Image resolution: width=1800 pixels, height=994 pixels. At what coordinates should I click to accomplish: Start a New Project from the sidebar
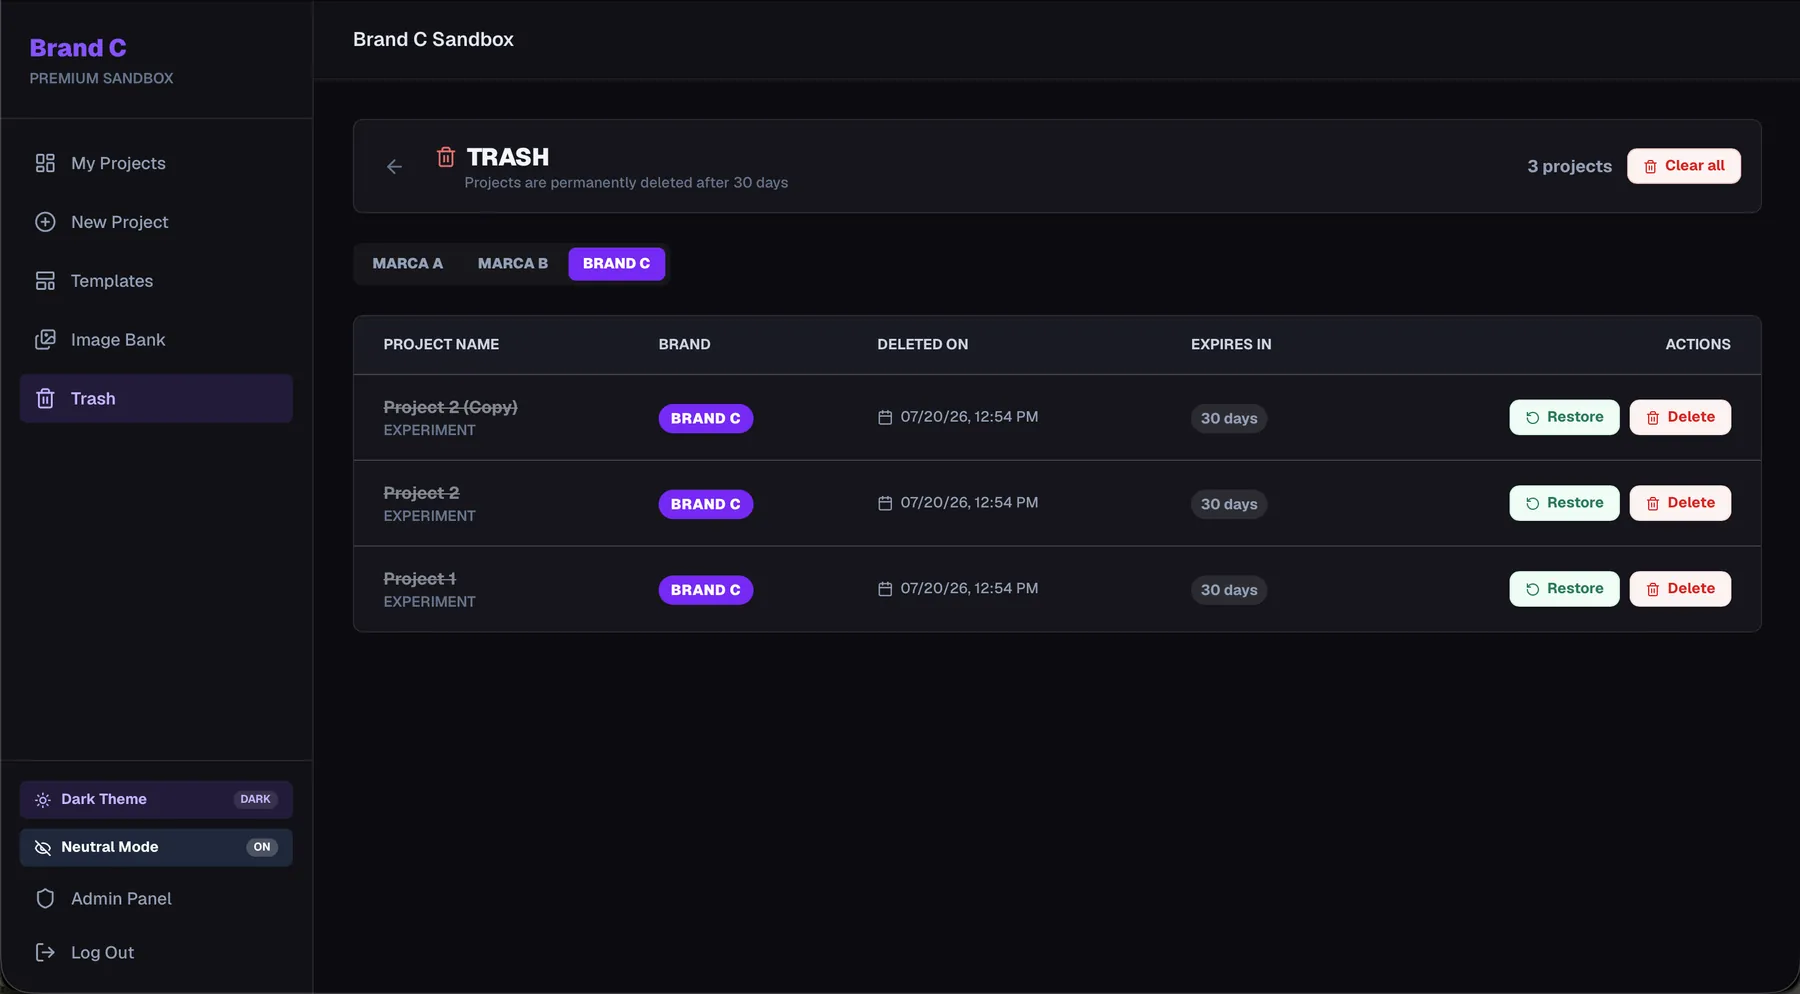coord(156,222)
